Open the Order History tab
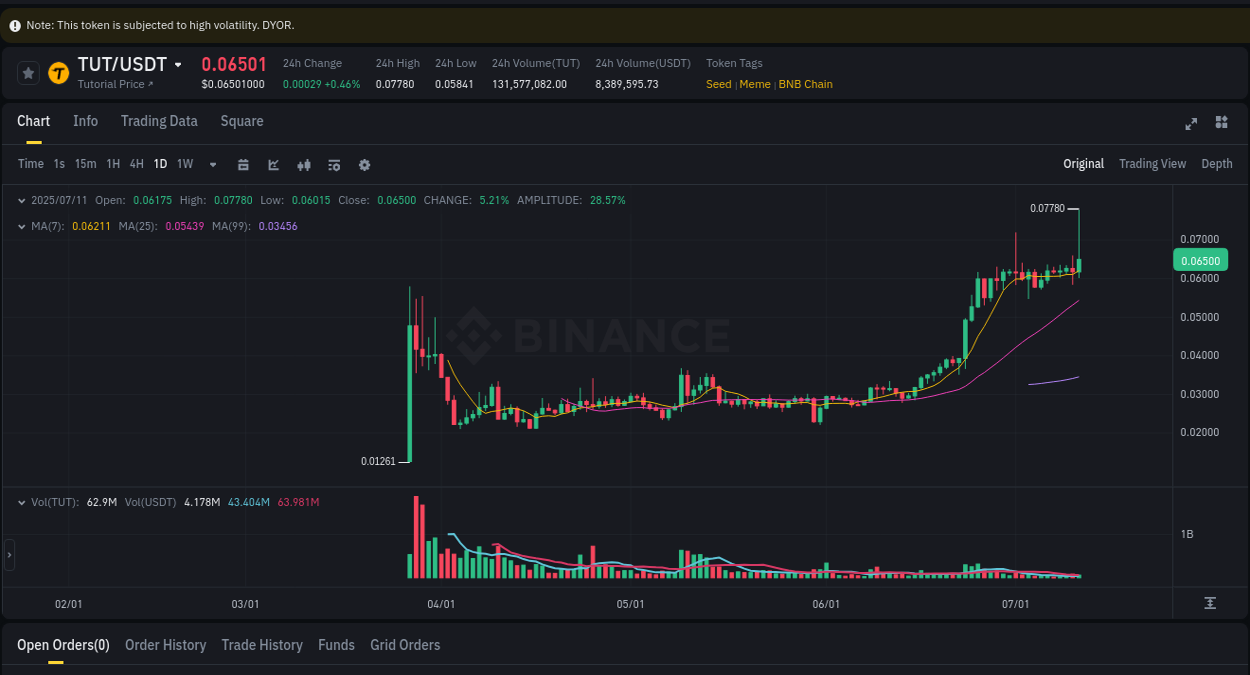Image resolution: width=1250 pixels, height=675 pixels. (x=165, y=645)
